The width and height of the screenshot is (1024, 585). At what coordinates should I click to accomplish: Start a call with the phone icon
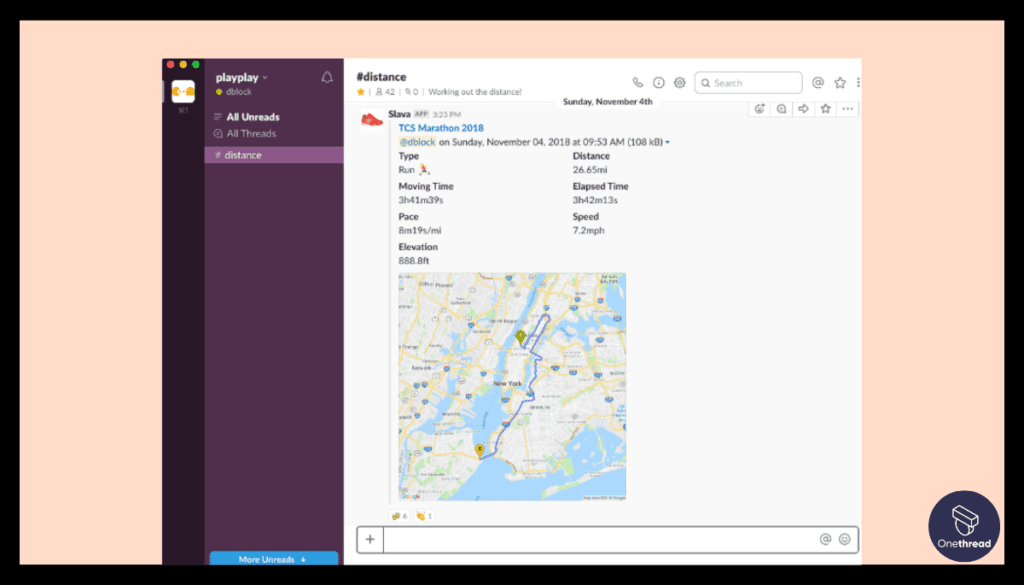coord(637,83)
